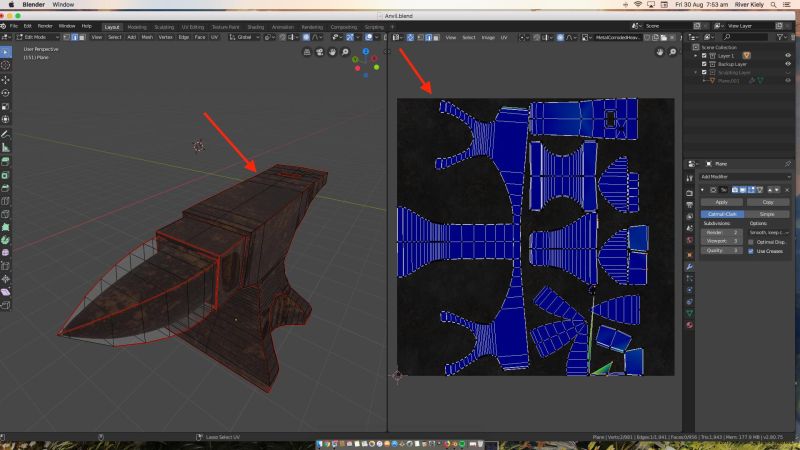Select the Catmull-Clark subdivision type
Image resolution: width=800 pixels, height=450 pixels.
722,214
